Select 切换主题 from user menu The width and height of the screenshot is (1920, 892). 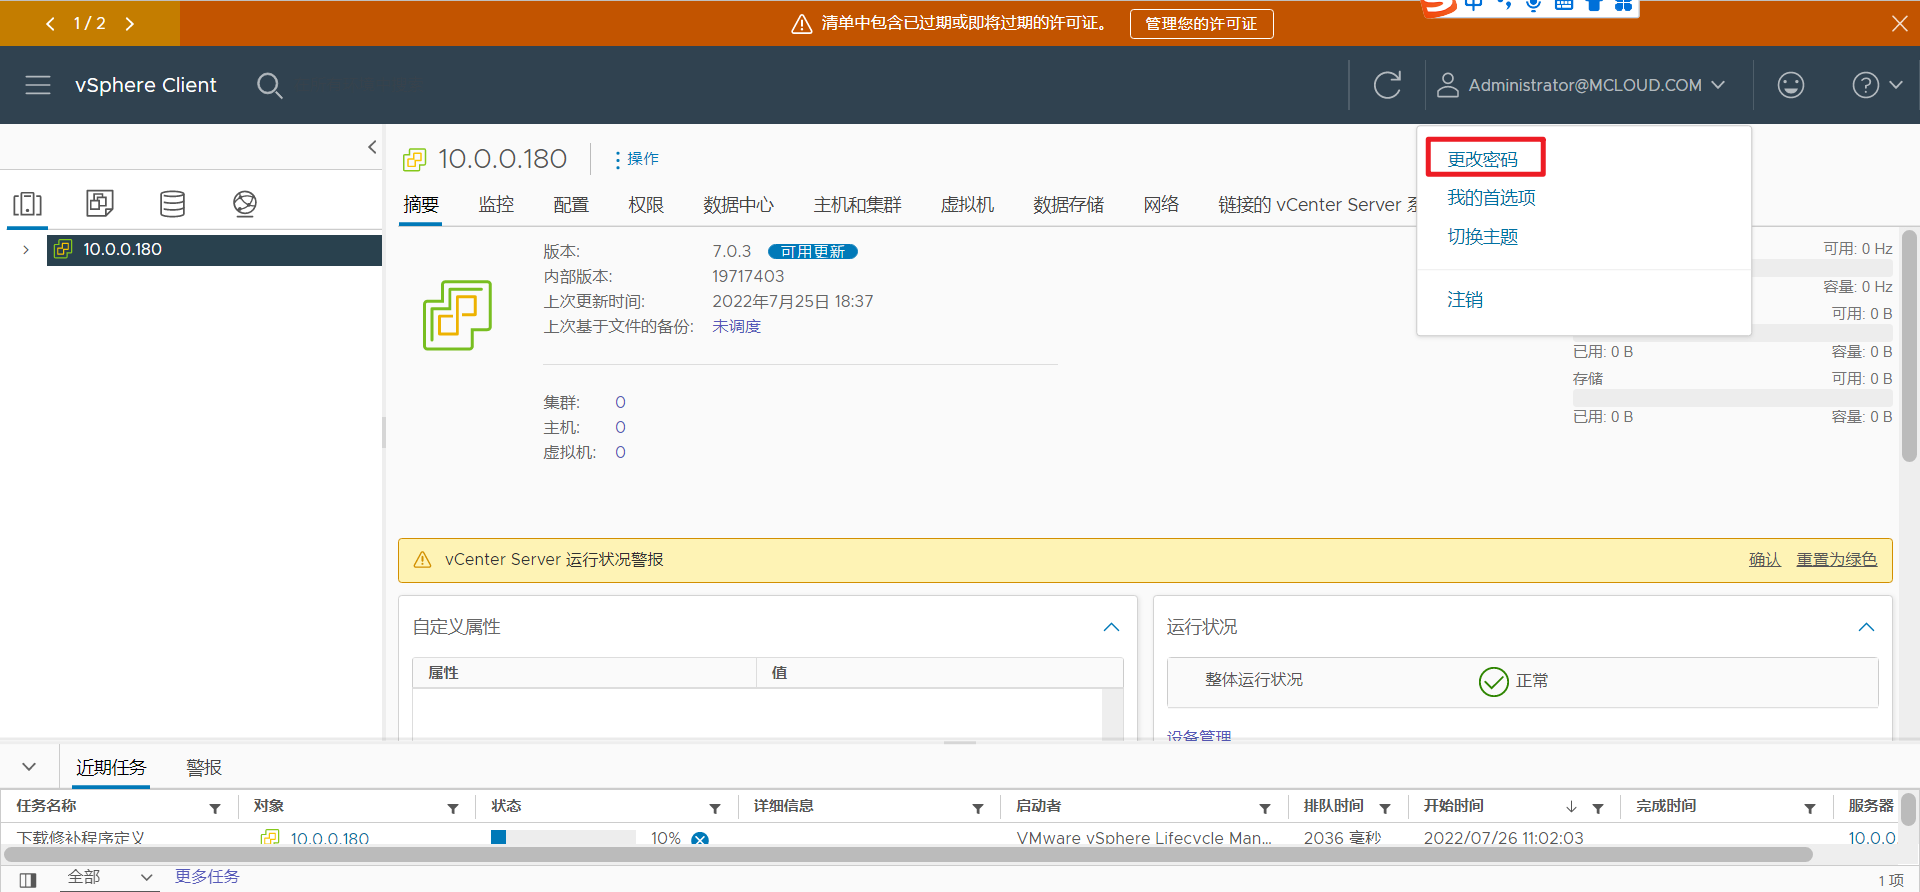(x=1483, y=237)
